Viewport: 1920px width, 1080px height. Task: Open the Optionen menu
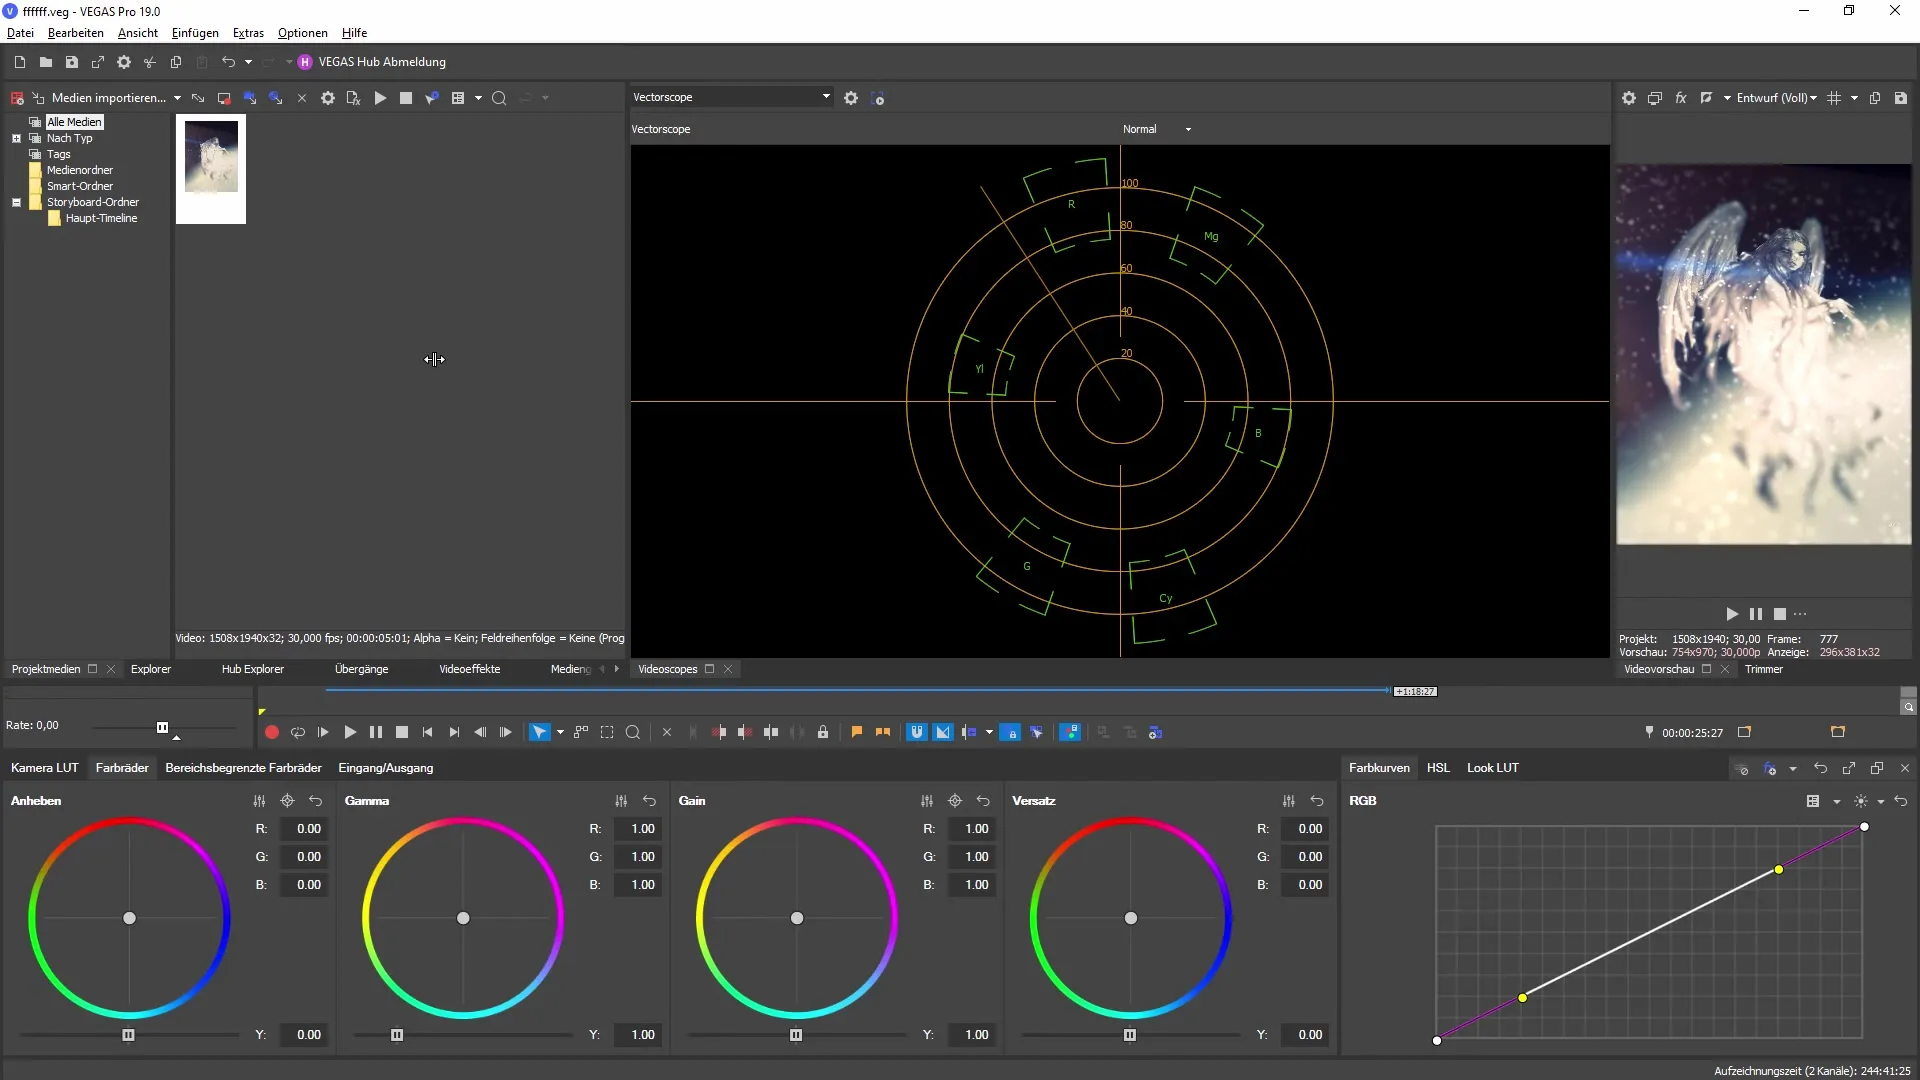click(x=302, y=33)
